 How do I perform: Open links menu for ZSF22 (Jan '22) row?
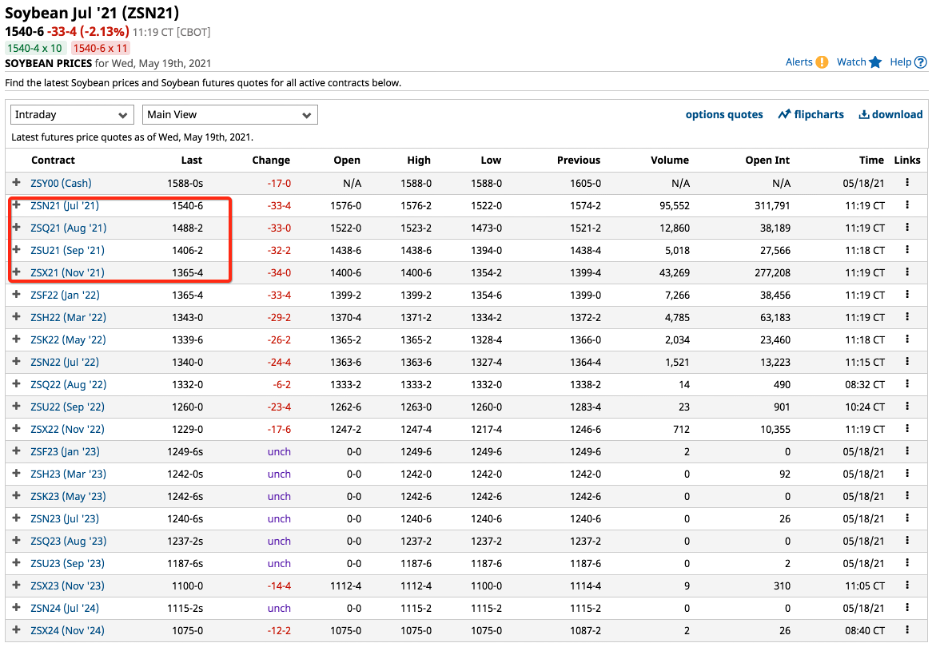(x=907, y=294)
